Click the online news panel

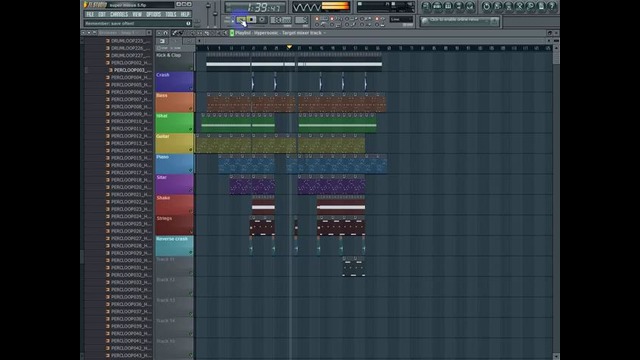click(x=460, y=21)
